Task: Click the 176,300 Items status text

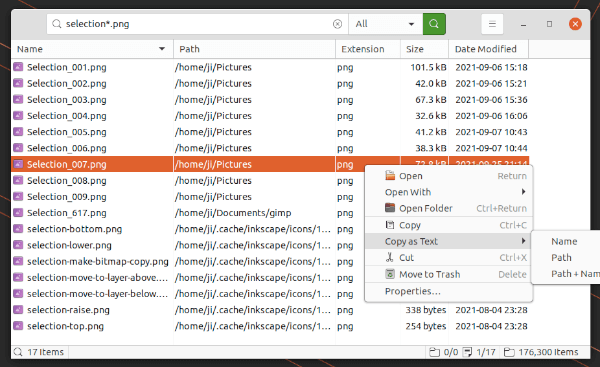Action: [x=548, y=352]
